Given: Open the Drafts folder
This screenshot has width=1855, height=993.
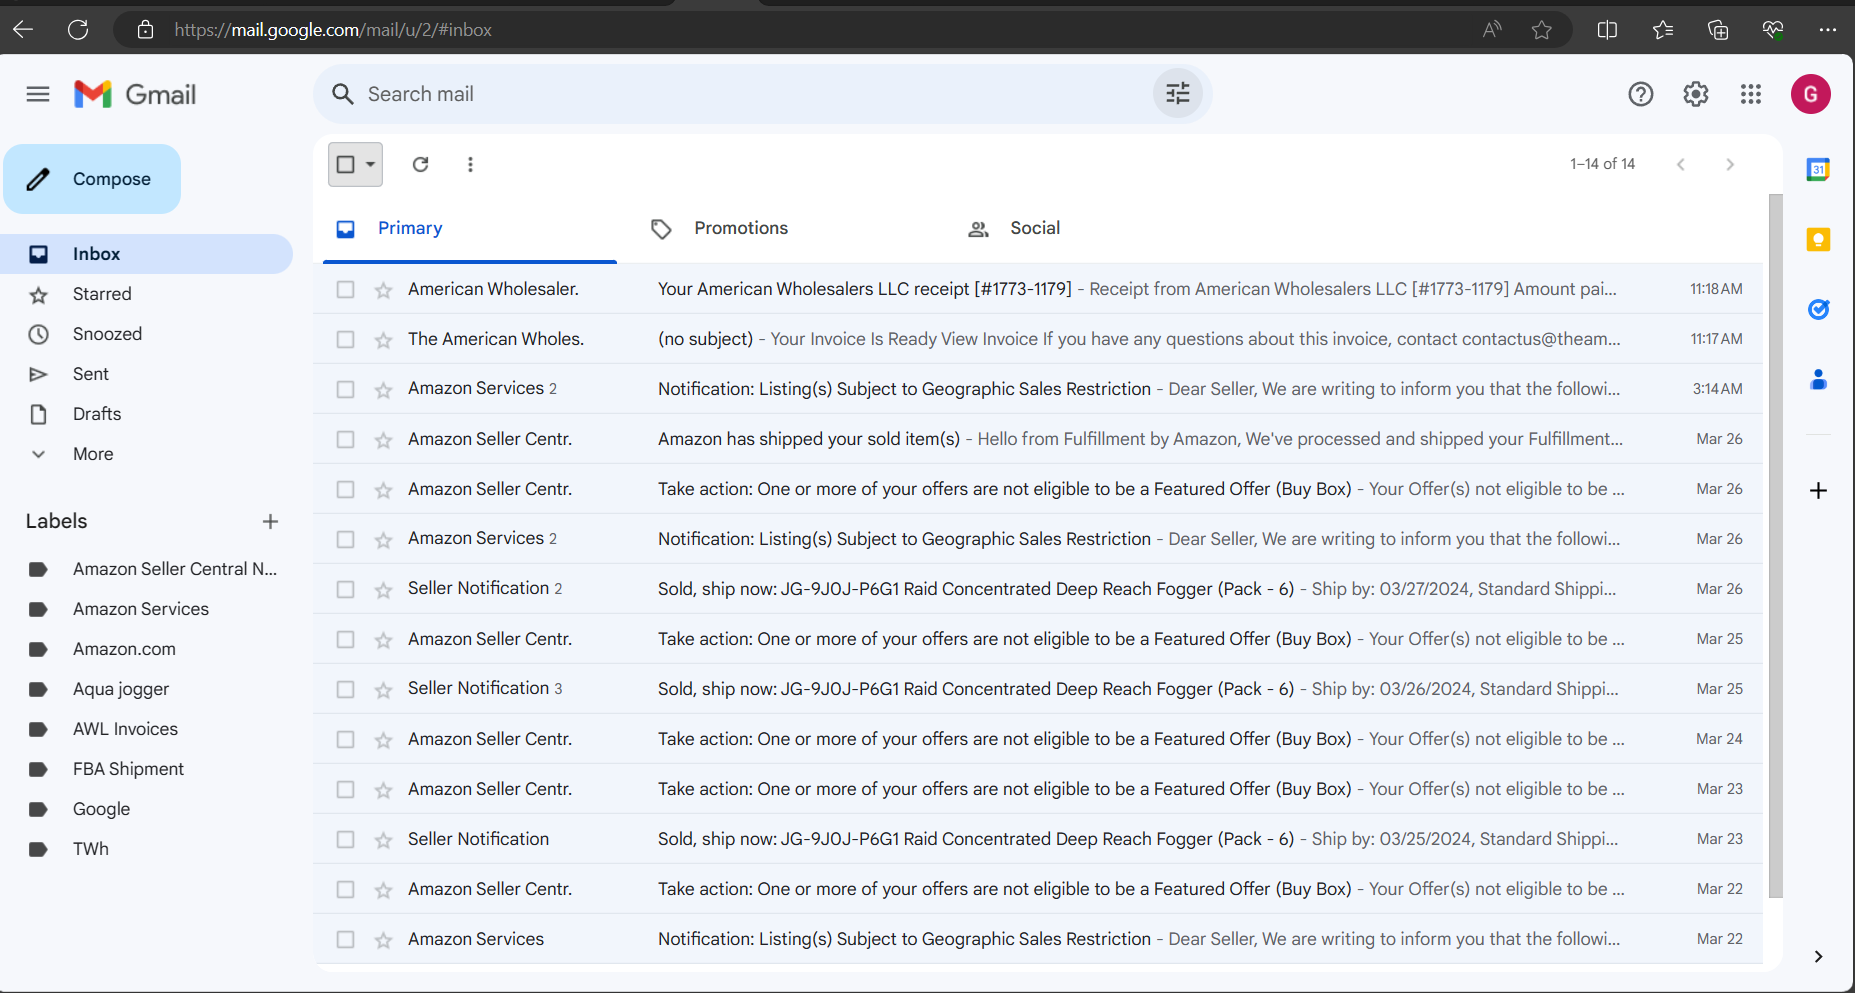Looking at the screenshot, I should coord(146,414).
